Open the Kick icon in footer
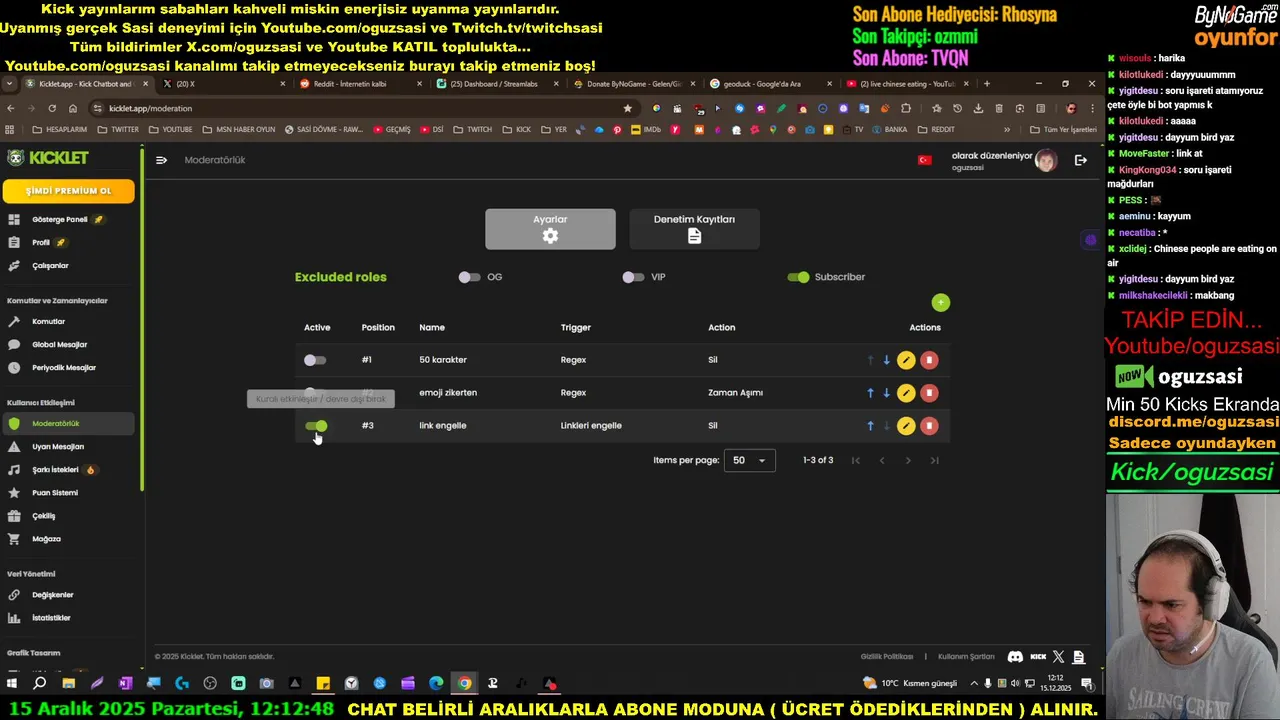The width and height of the screenshot is (1280, 720). (1038, 657)
